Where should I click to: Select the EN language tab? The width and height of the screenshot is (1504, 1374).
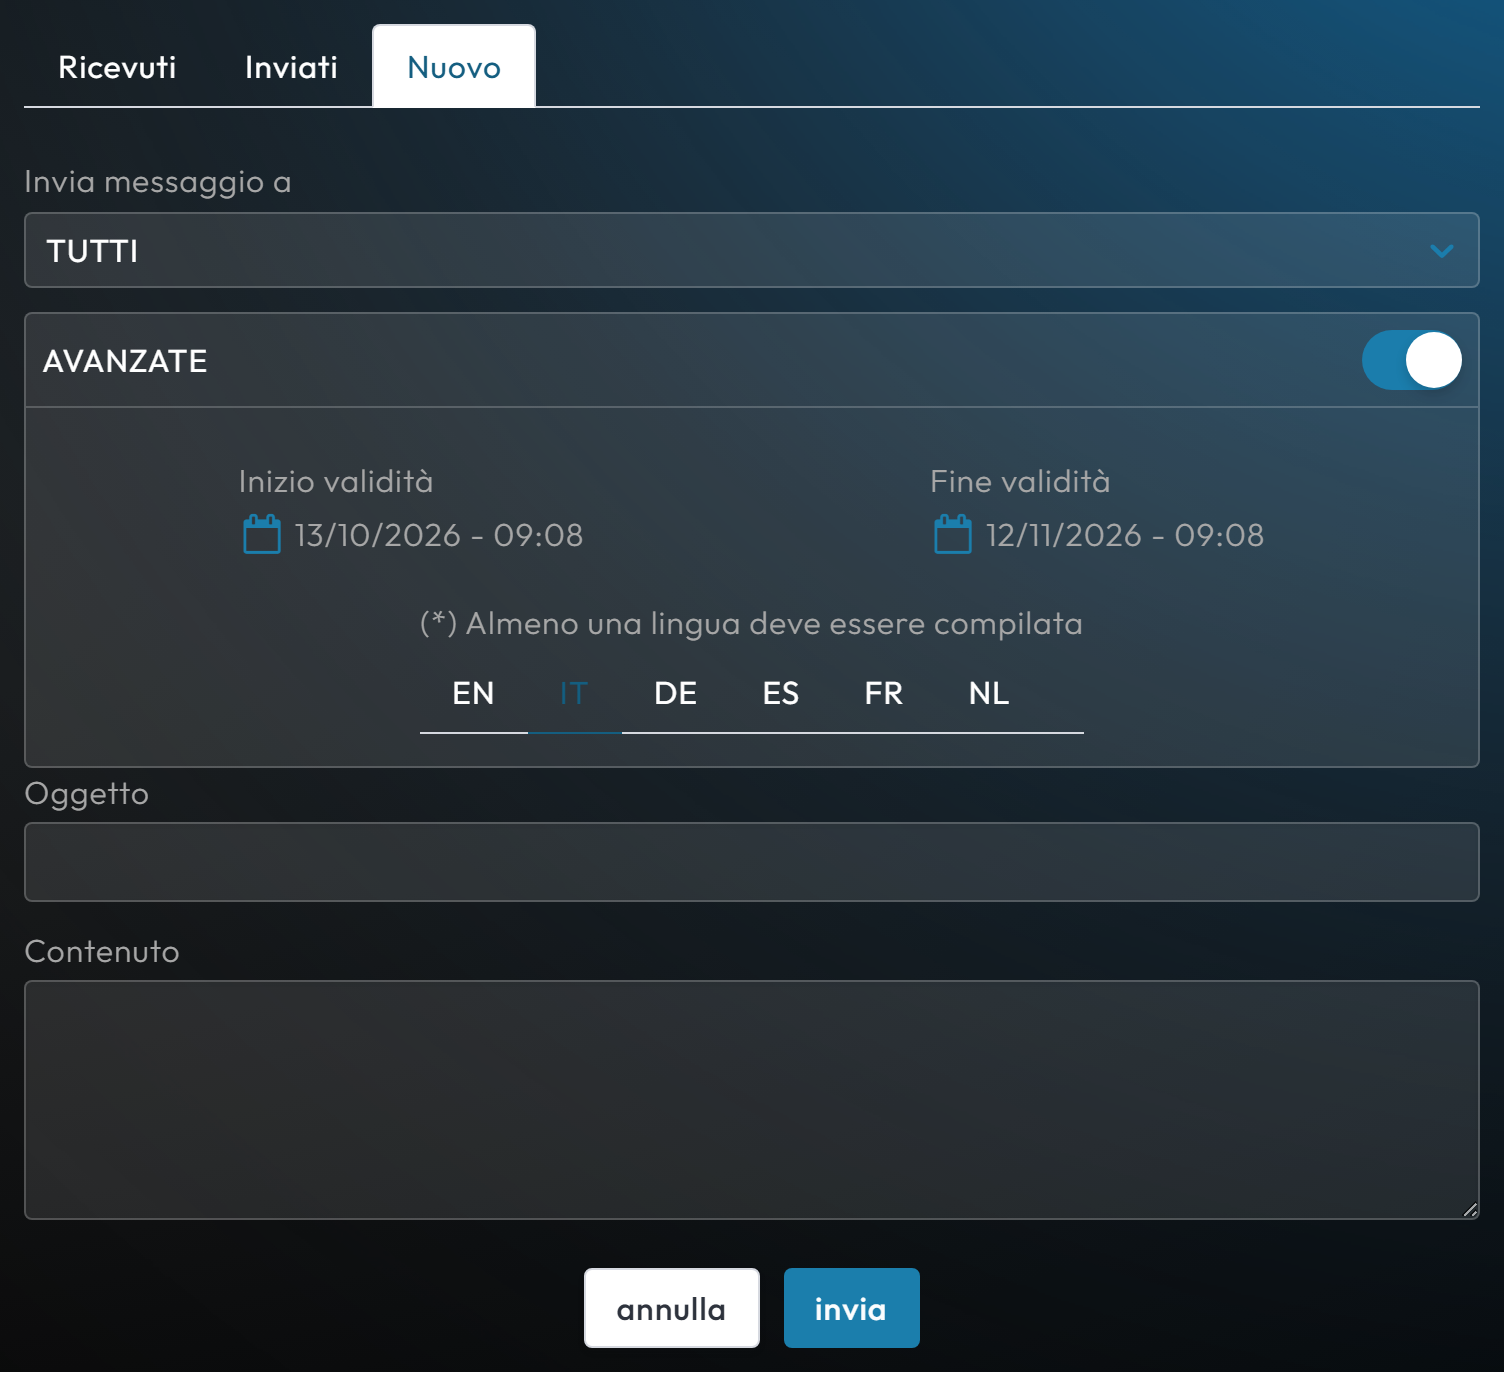click(473, 693)
